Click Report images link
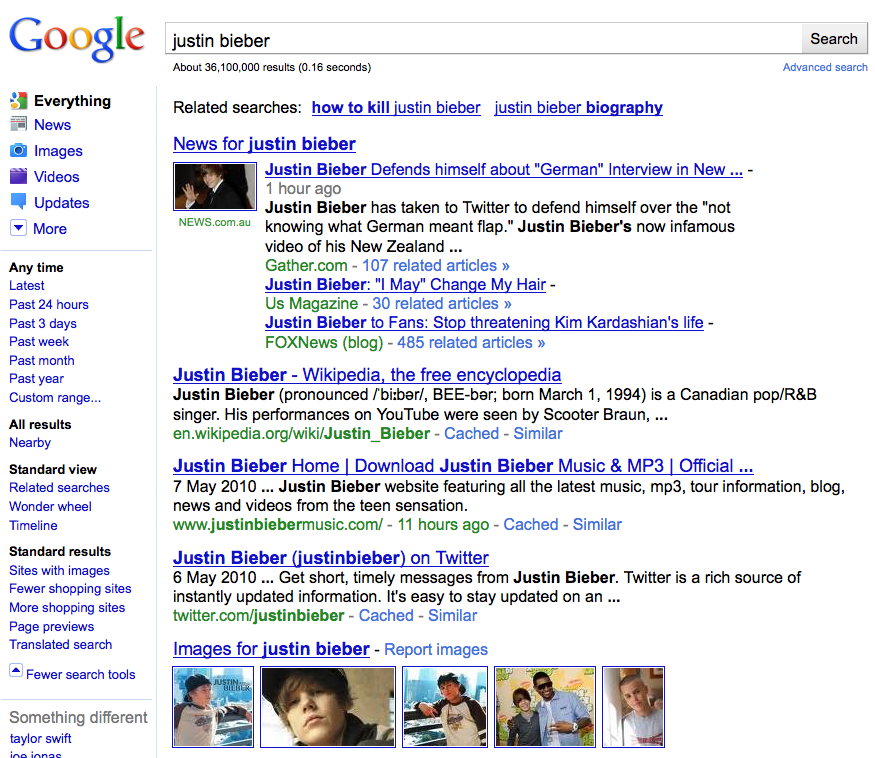Image resolution: width=875 pixels, height=758 pixels. tap(436, 650)
